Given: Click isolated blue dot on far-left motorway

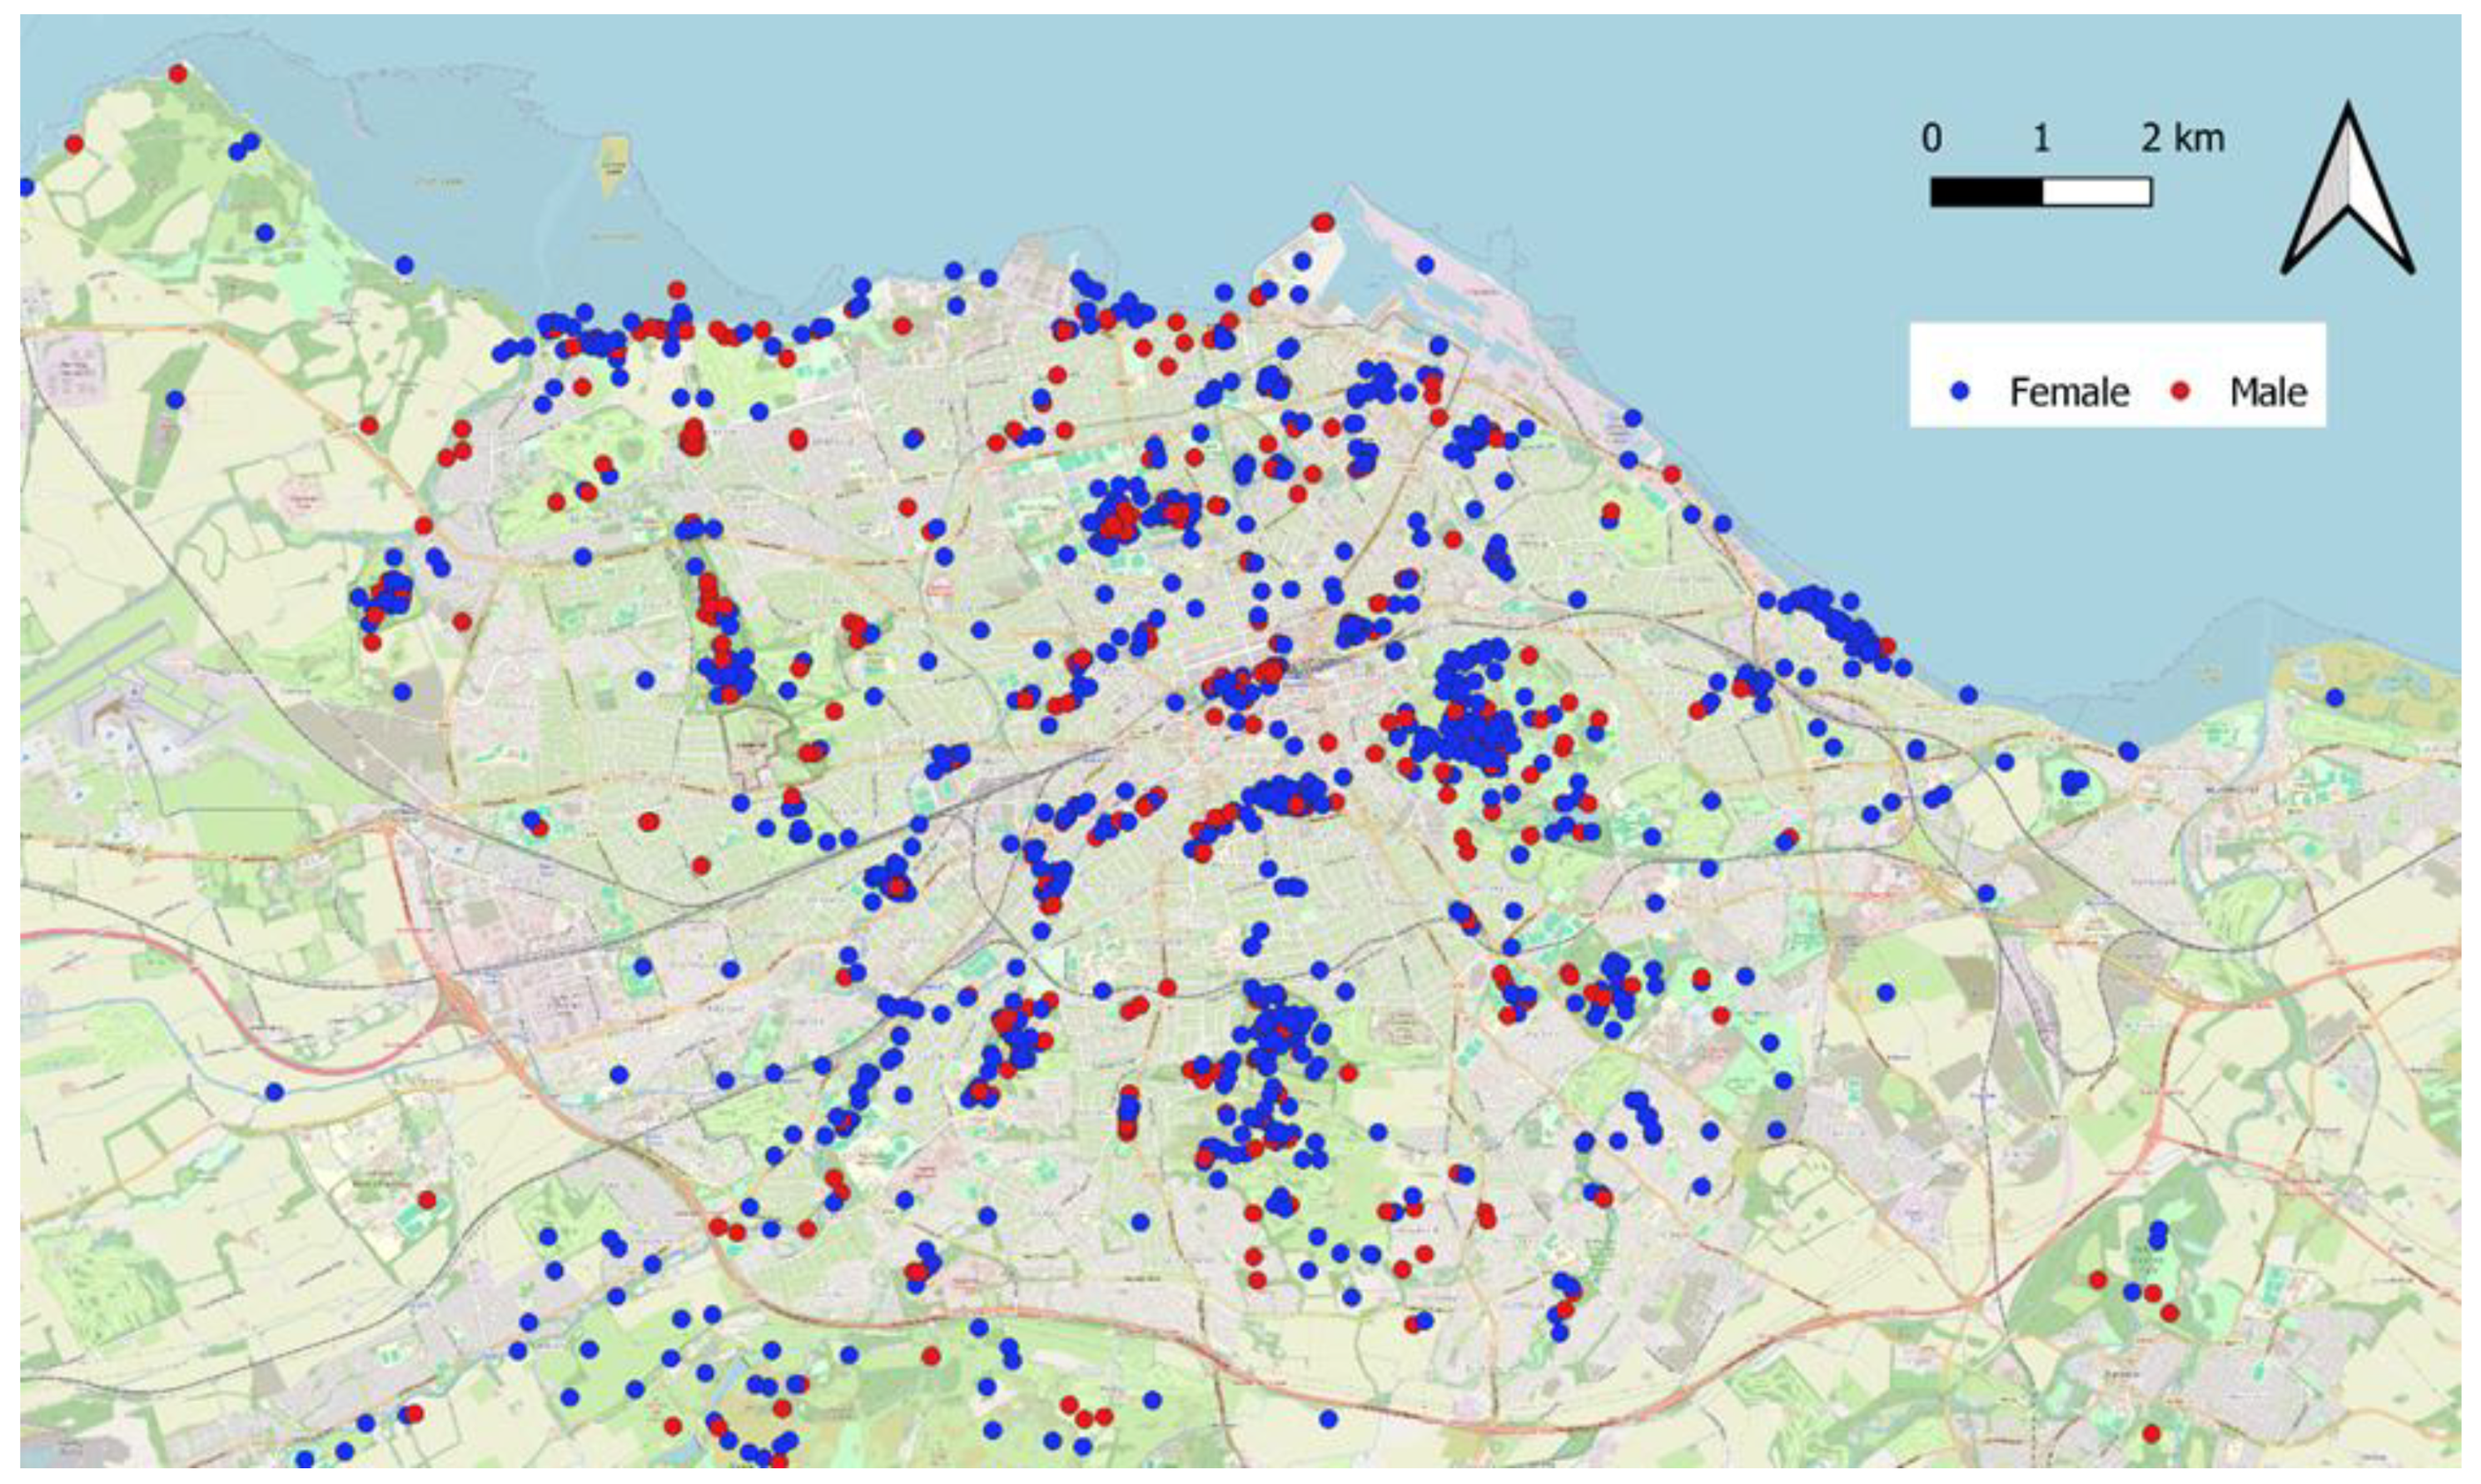Looking at the screenshot, I should pos(274,1091).
